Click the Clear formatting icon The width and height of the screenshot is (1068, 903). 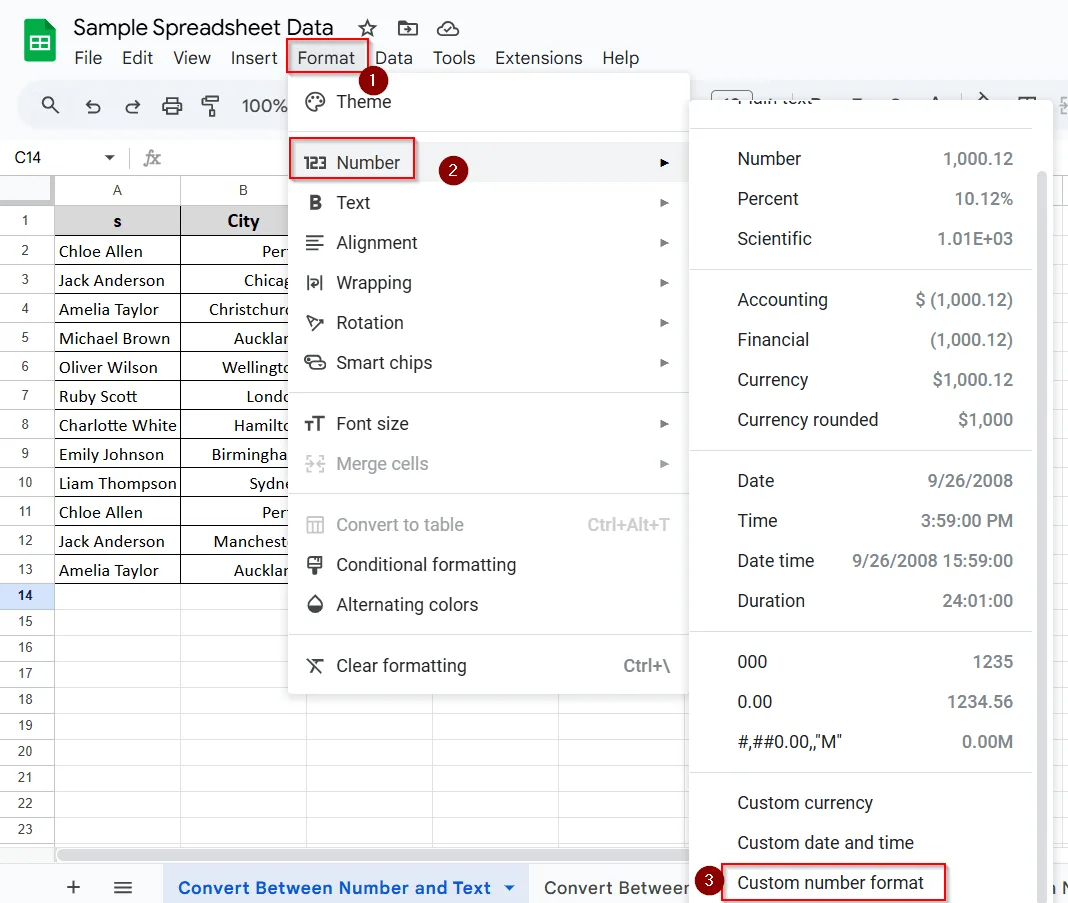tap(315, 665)
